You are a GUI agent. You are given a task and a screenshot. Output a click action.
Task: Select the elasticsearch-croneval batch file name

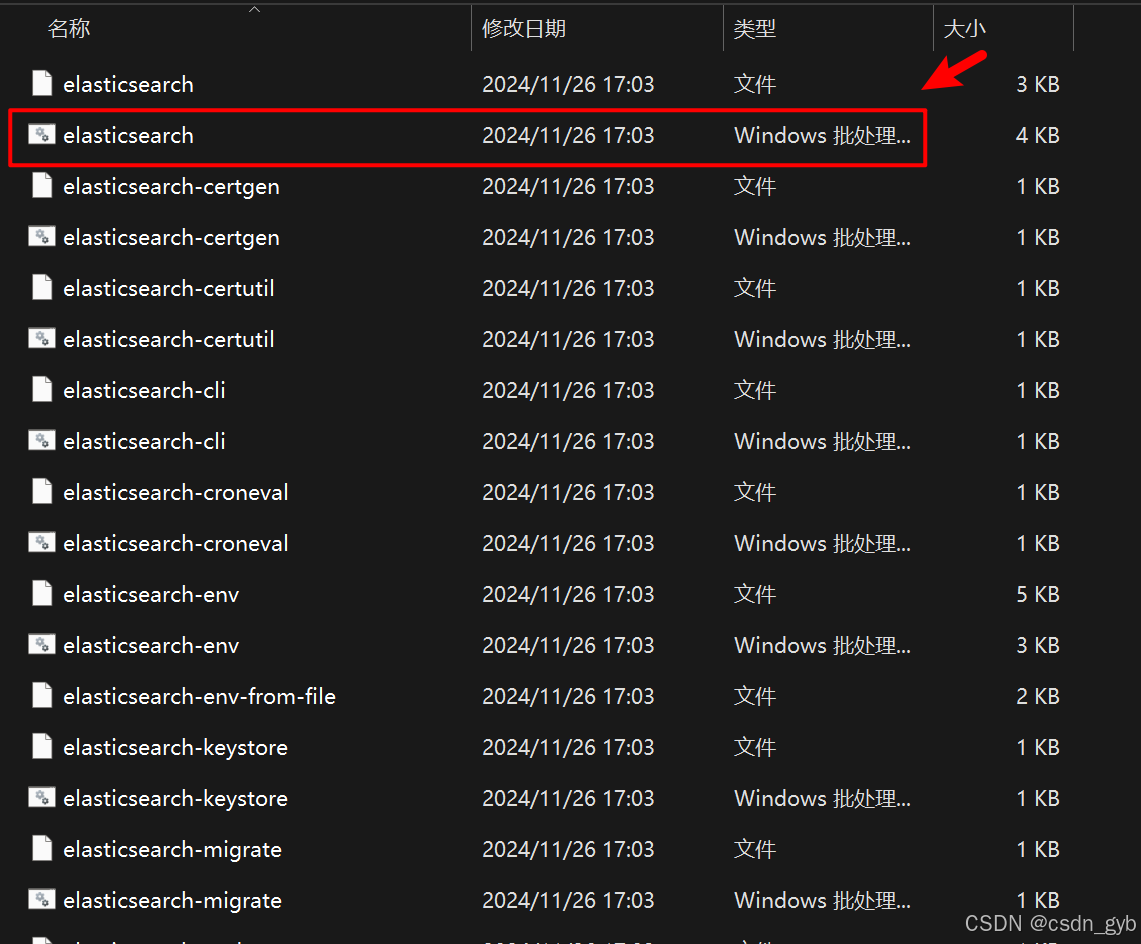pyautogui.click(x=175, y=543)
